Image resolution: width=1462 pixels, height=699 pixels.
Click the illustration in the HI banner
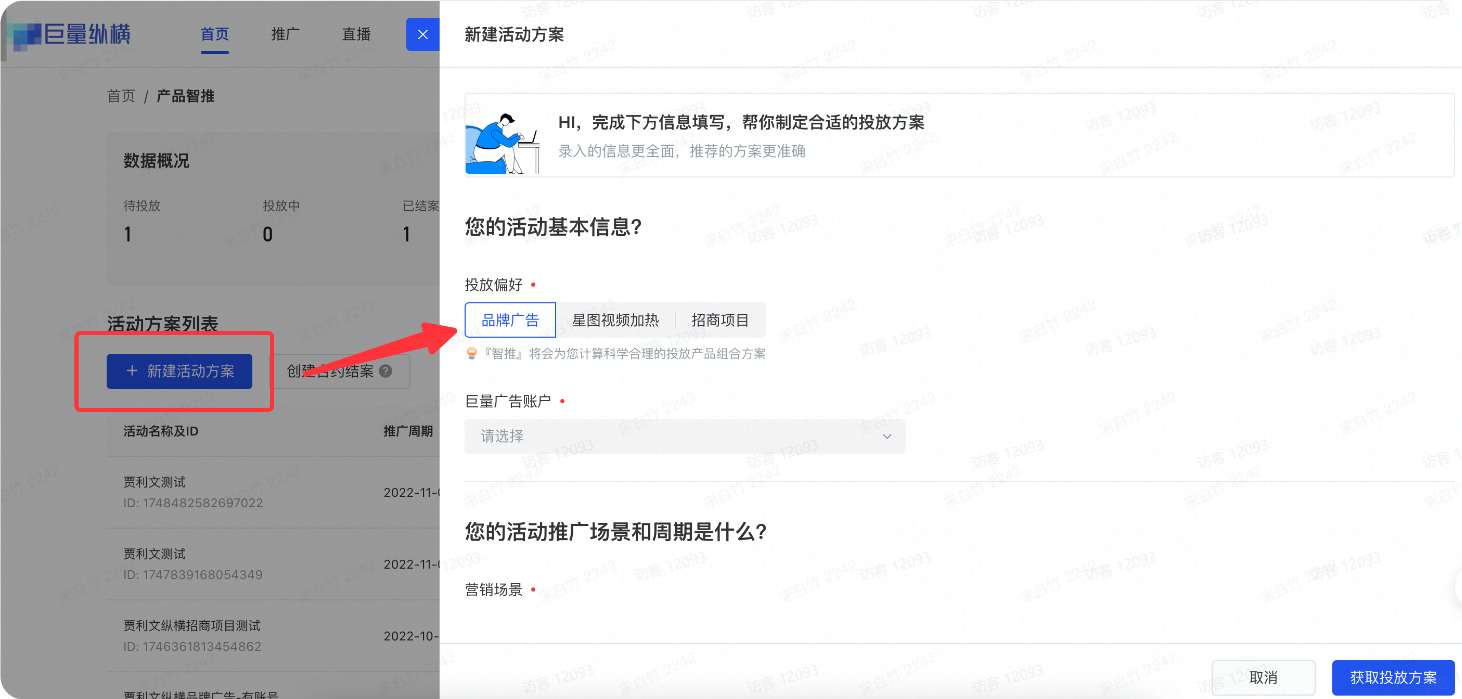click(x=503, y=143)
